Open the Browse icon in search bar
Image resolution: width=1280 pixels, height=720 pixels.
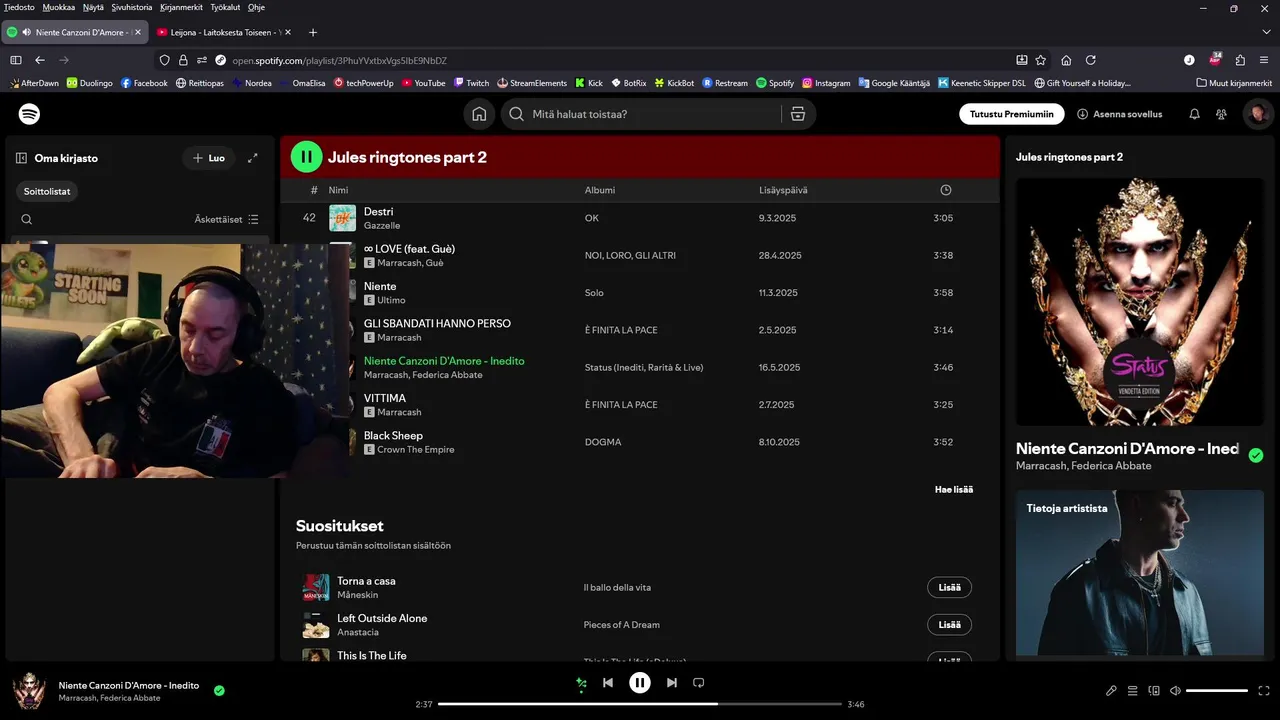click(x=797, y=114)
